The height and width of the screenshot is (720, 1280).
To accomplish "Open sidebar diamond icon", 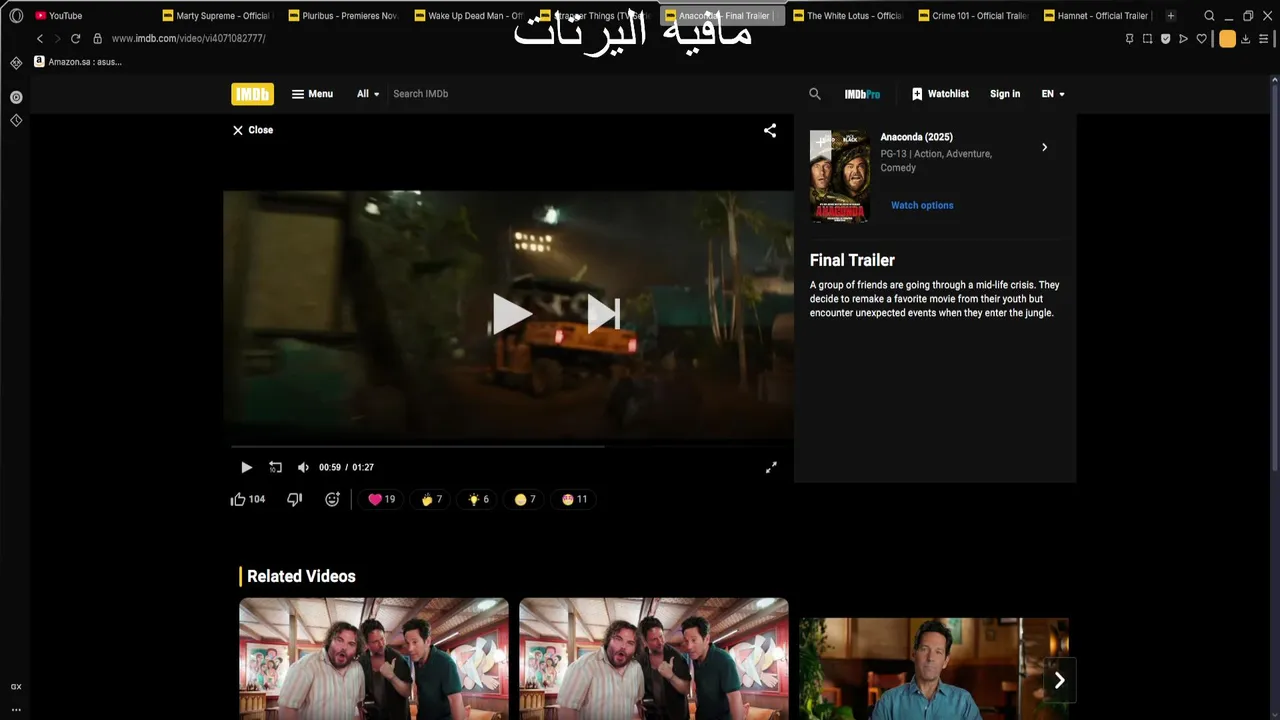I will (16, 120).
